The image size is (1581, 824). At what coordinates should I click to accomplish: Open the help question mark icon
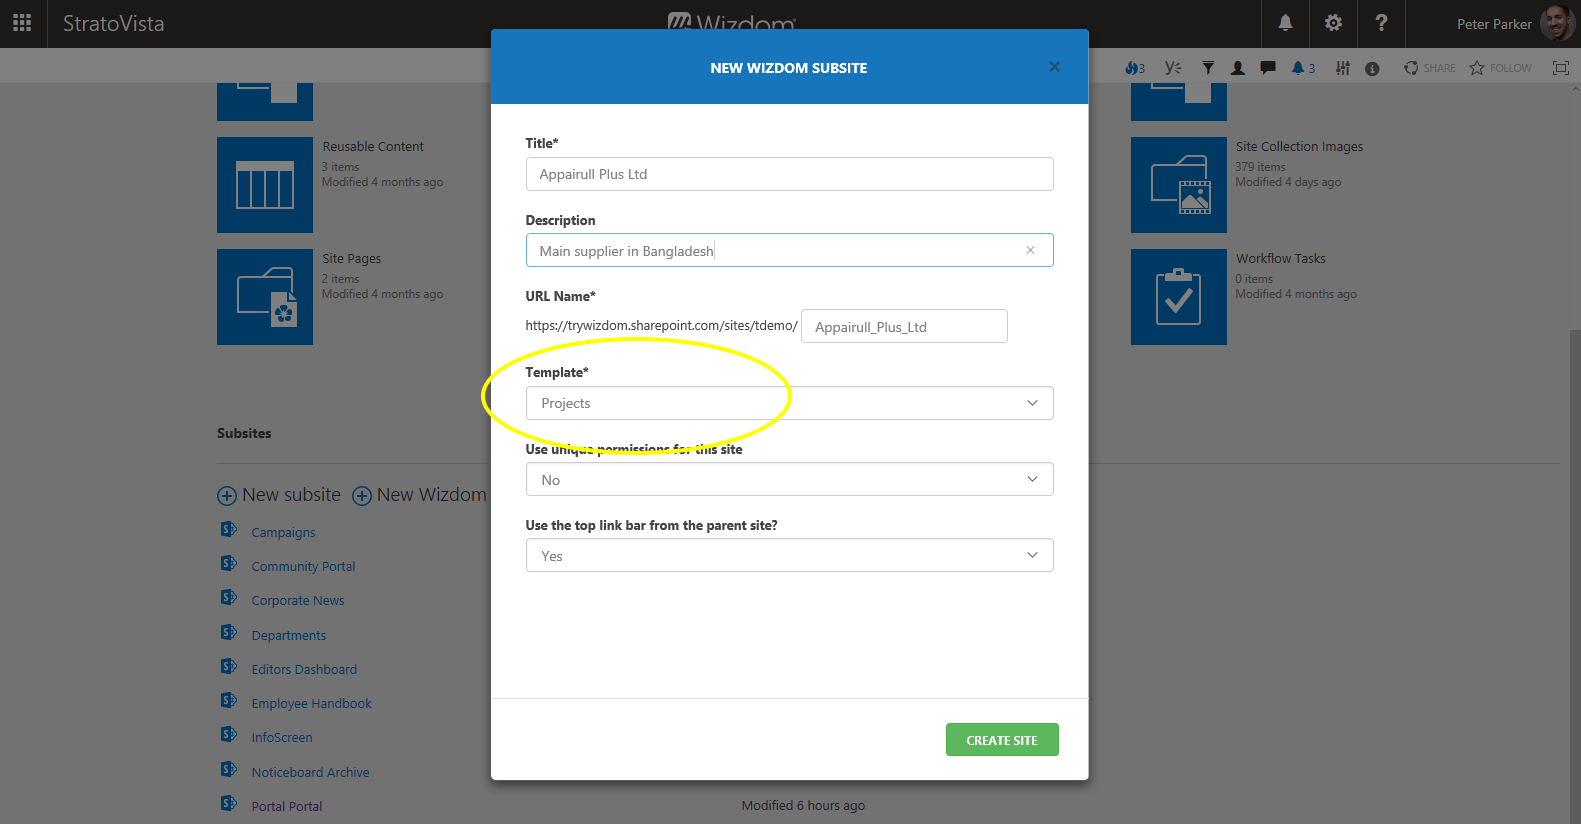click(x=1381, y=23)
